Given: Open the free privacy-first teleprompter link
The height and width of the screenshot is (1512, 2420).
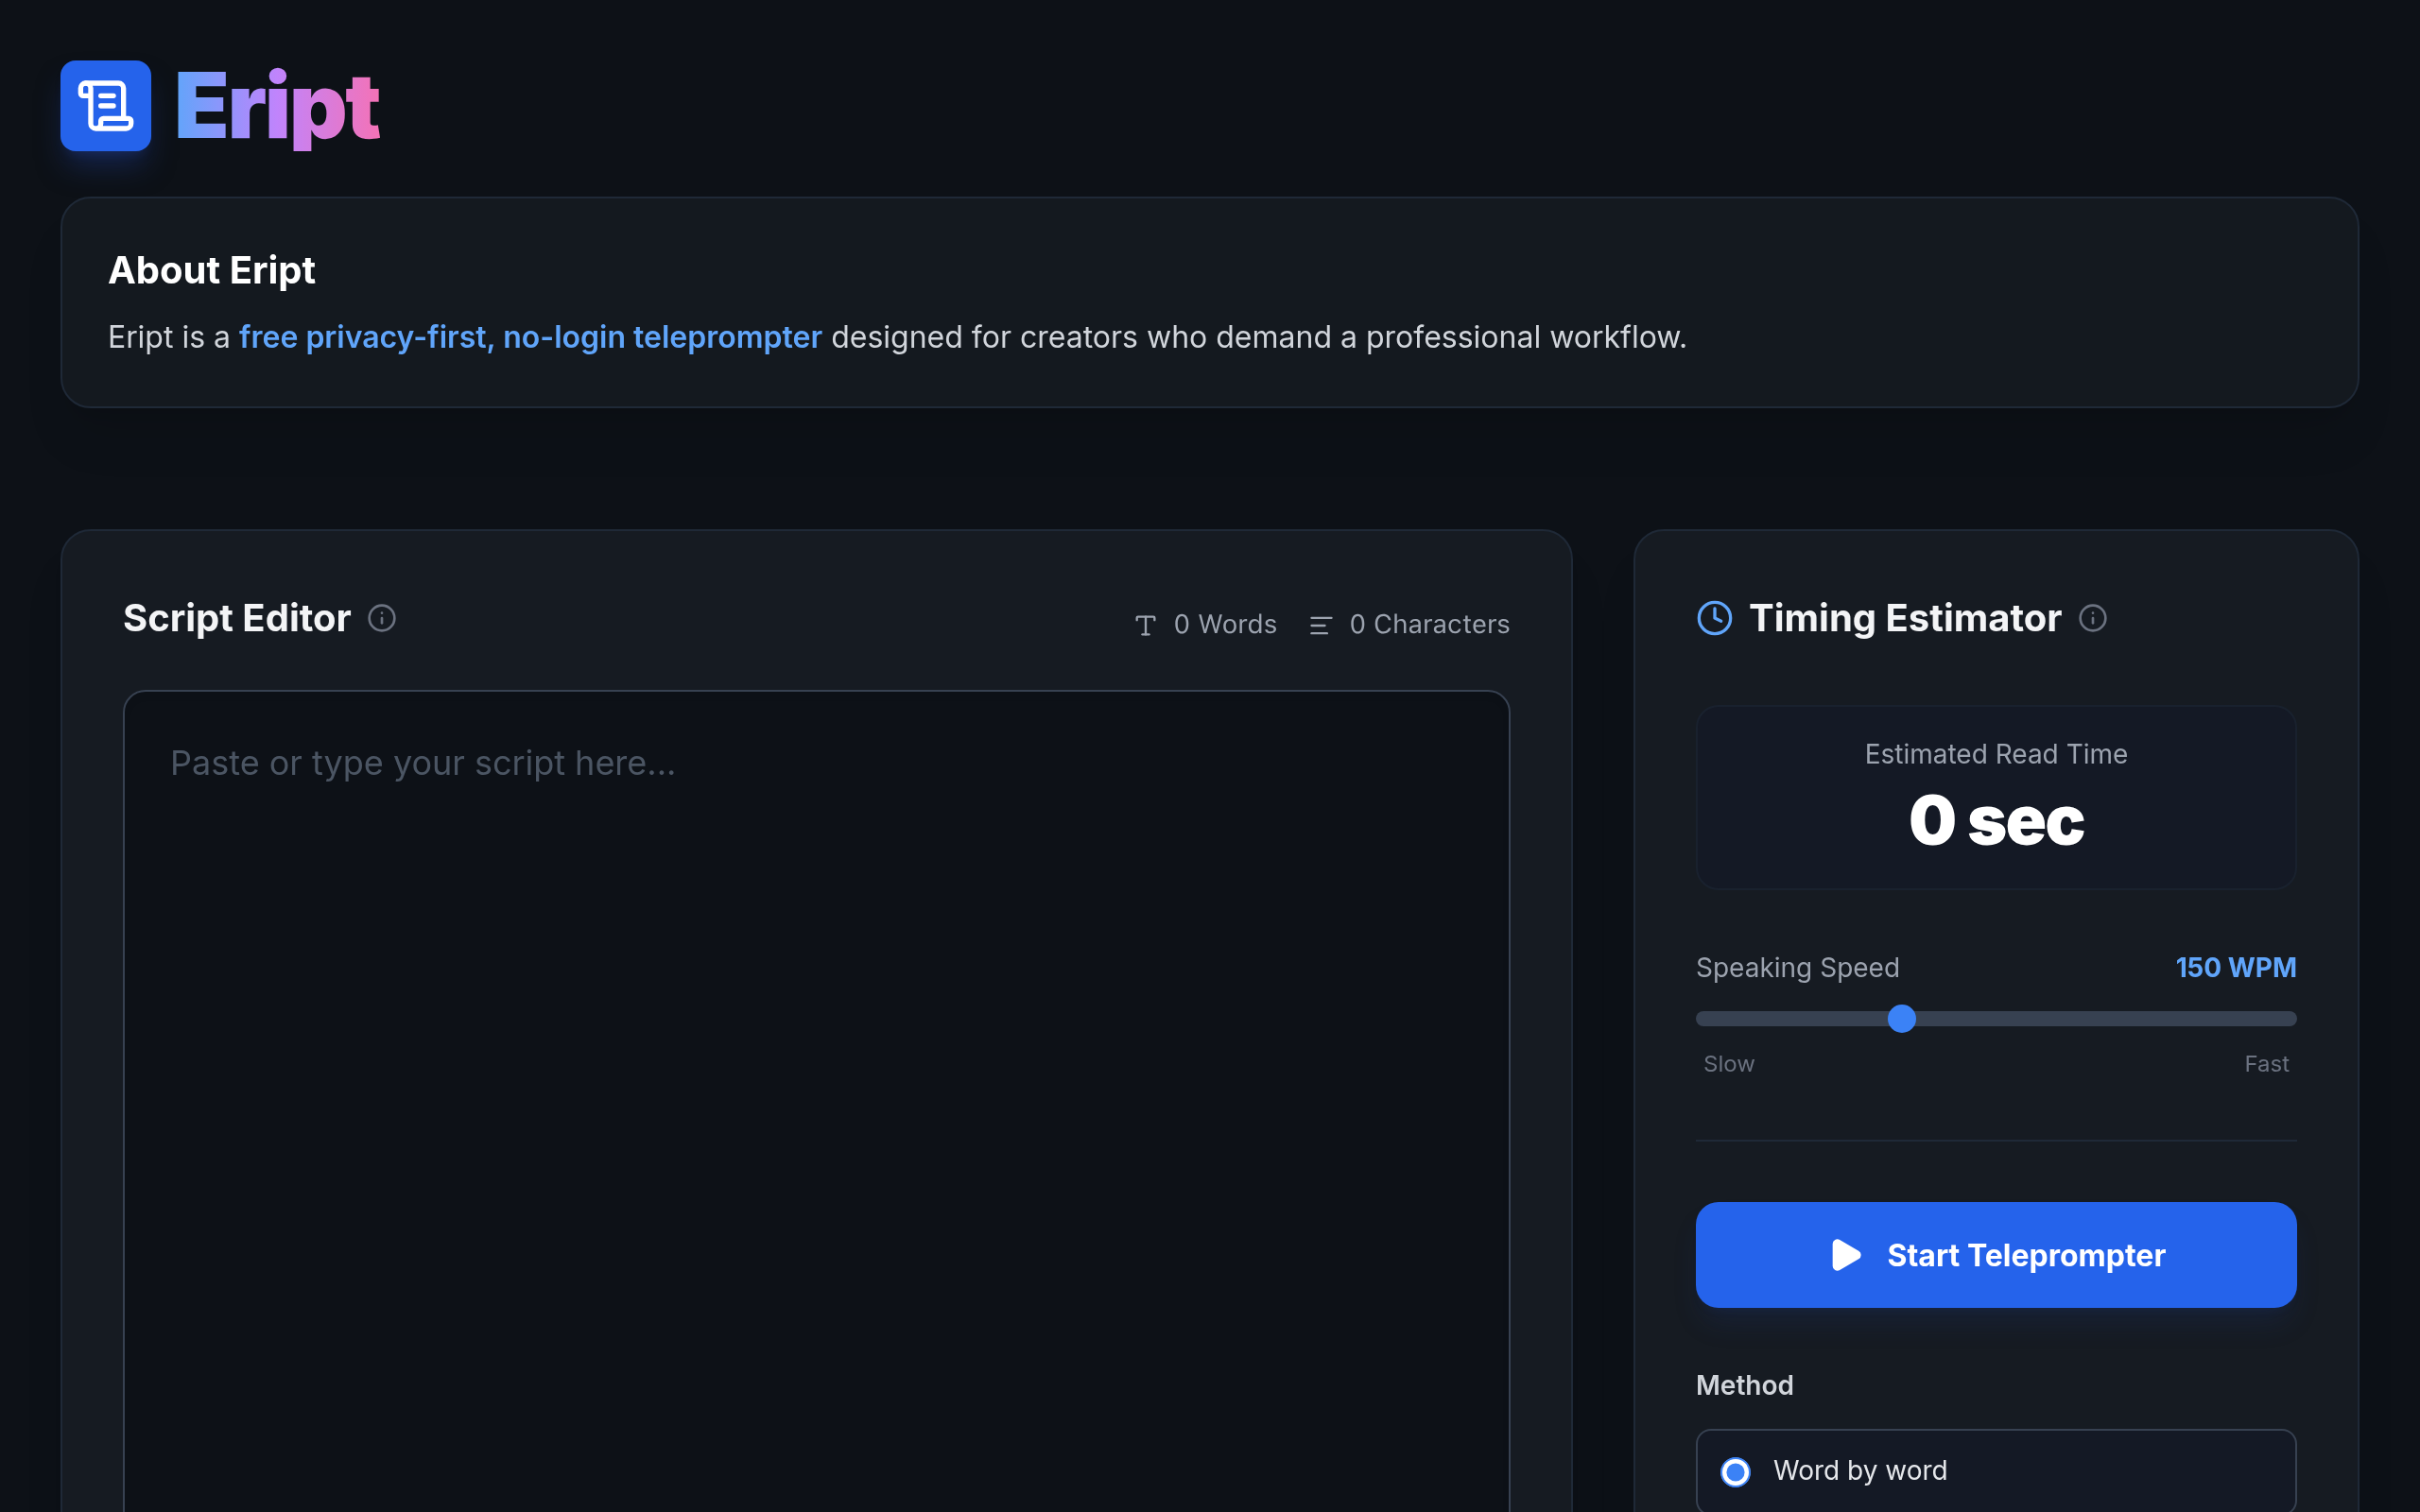Looking at the screenshot, I should click(x=530, y=337).
